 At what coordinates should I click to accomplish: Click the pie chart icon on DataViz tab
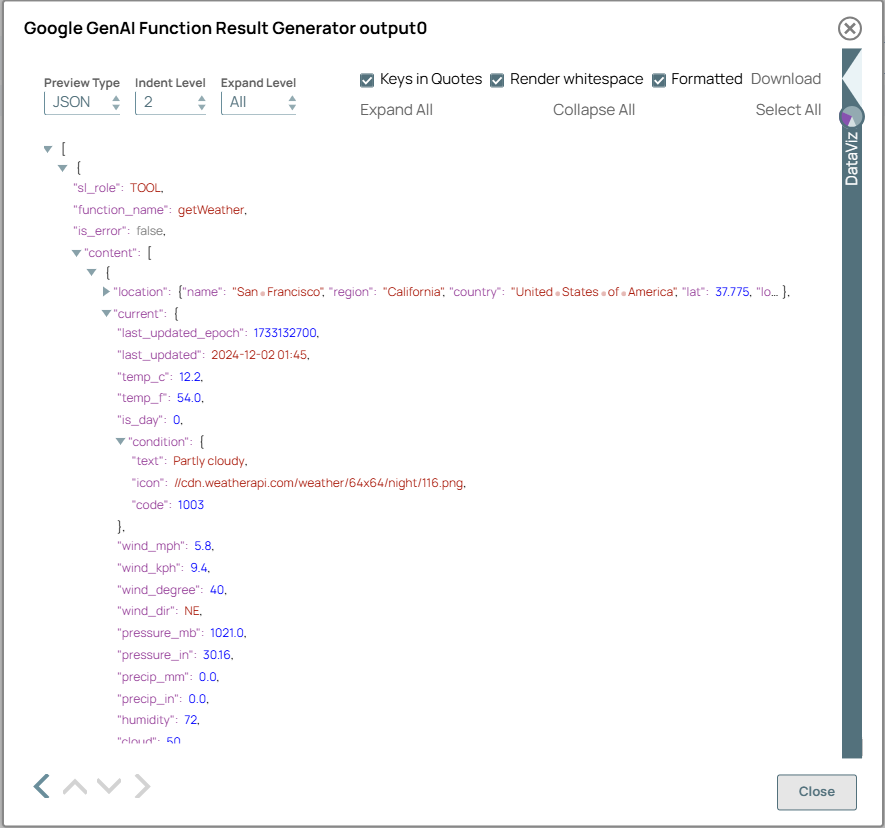point(851,116)
